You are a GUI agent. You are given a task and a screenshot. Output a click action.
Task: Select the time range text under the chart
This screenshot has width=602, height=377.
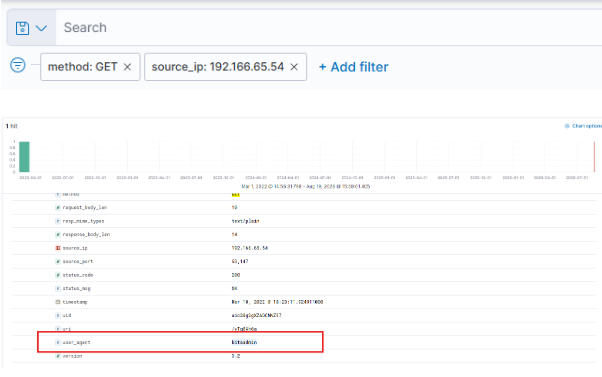pos(306,187)
